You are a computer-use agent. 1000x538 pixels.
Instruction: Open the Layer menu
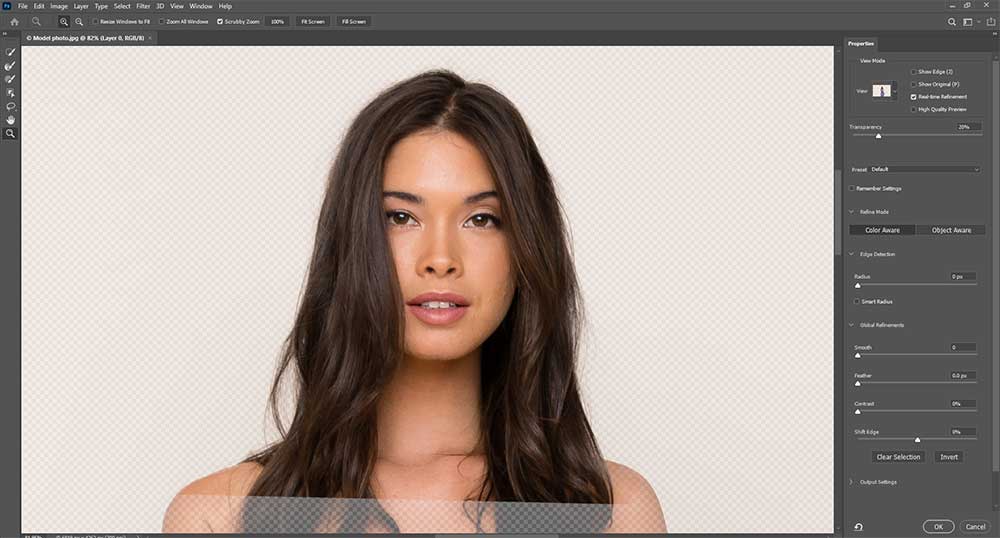click(81, 6)
